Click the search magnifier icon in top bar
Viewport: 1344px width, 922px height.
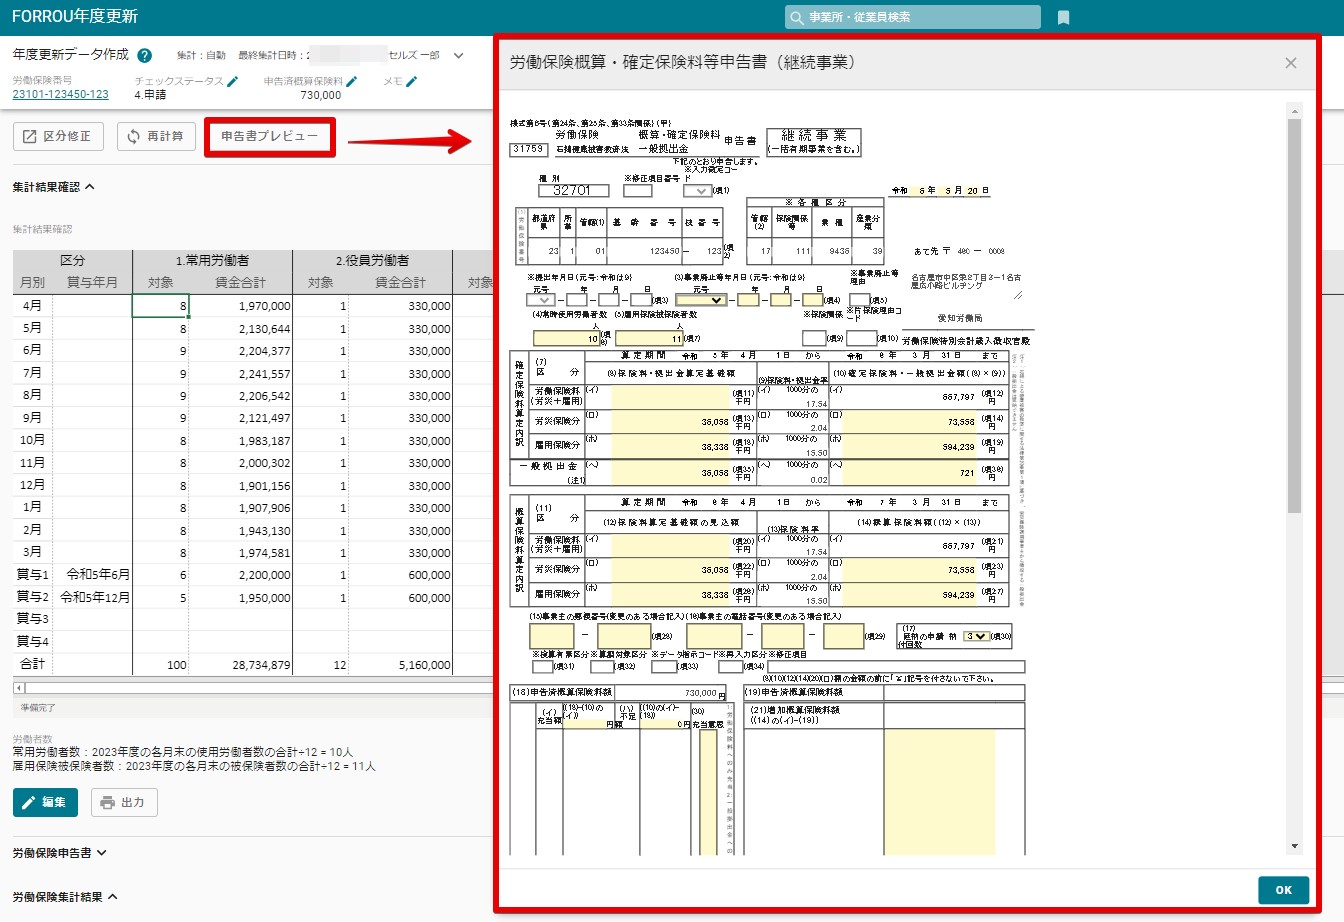click(796, 17)
